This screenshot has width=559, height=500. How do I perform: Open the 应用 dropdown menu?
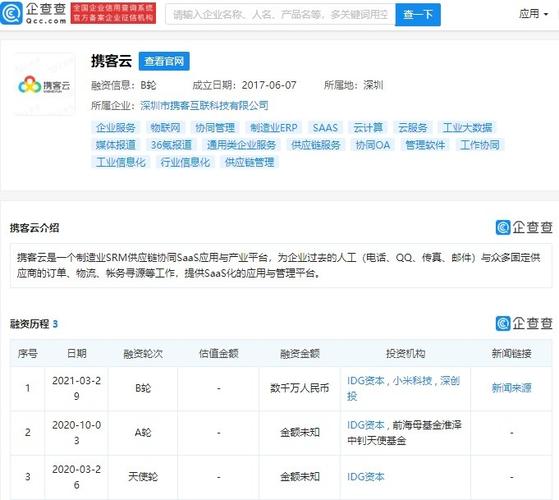coord(533,14)
